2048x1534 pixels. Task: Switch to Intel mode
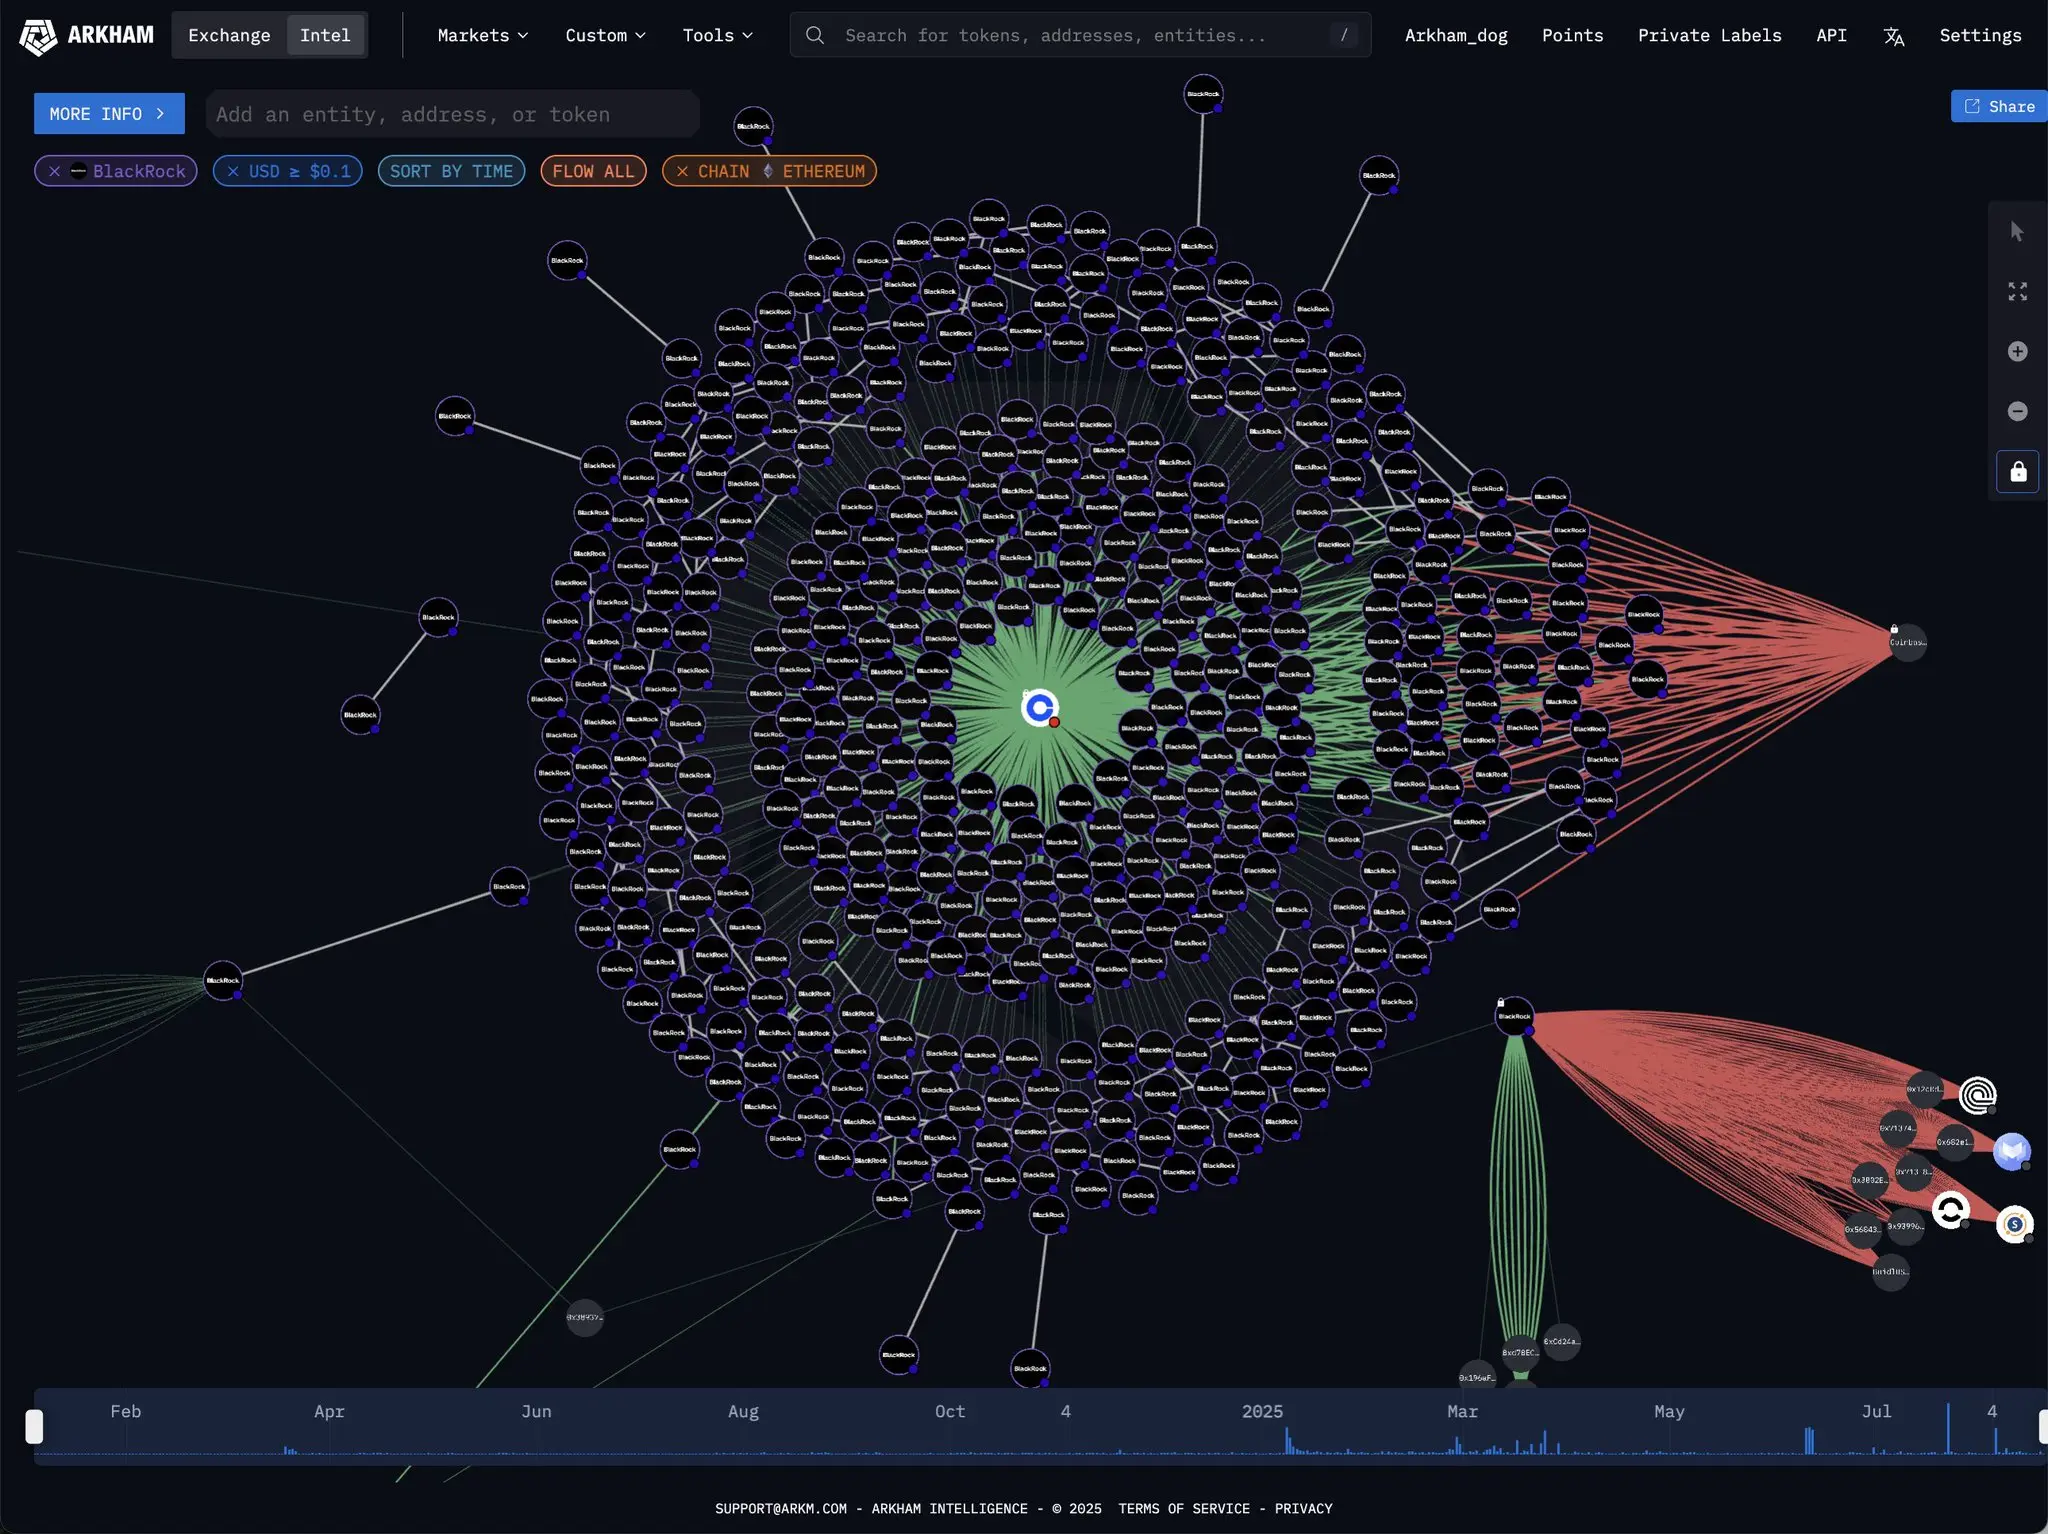pyautogui.click(x=325, y=35)
